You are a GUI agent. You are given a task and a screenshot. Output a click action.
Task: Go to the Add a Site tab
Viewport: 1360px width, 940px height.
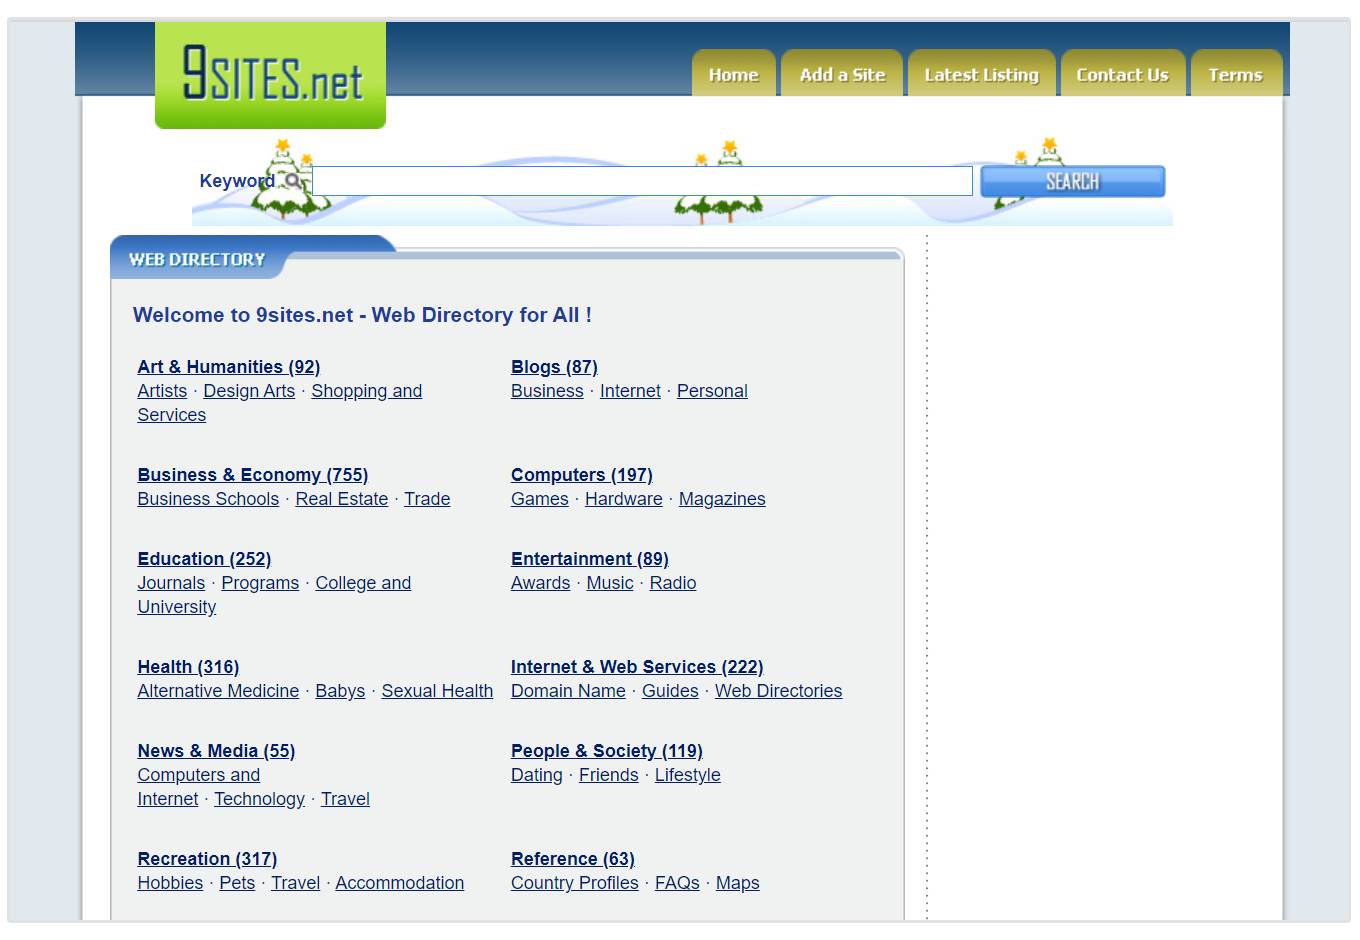(x=842, y=75)
